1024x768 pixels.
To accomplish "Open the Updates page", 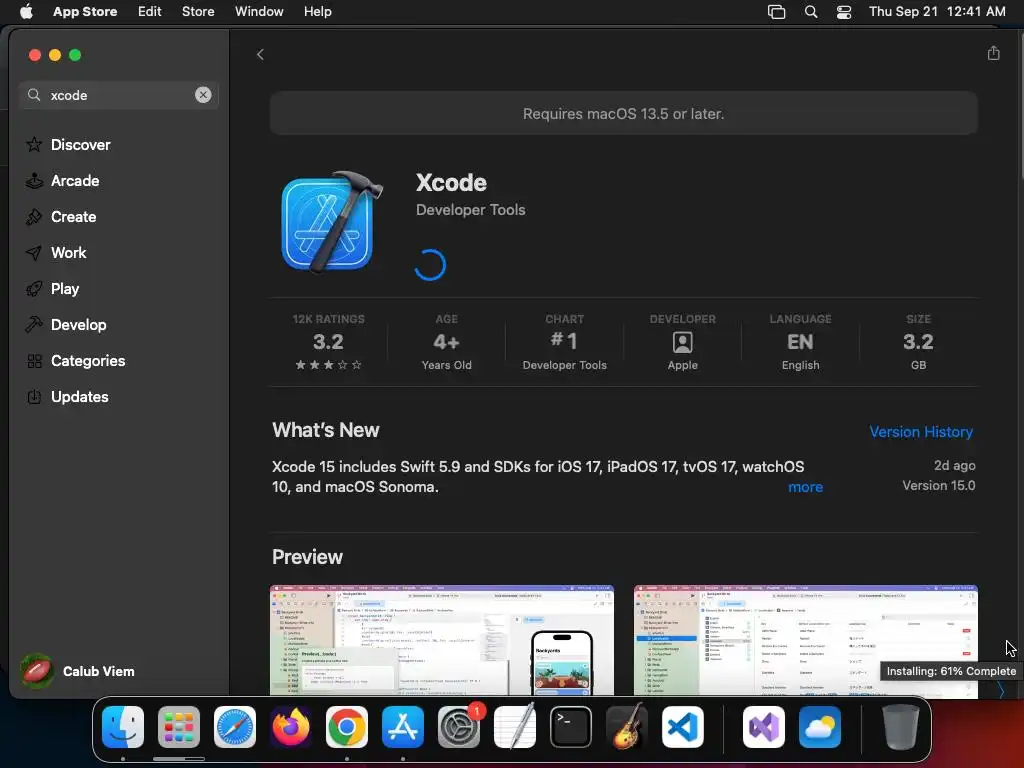I will tap(67, 396).
